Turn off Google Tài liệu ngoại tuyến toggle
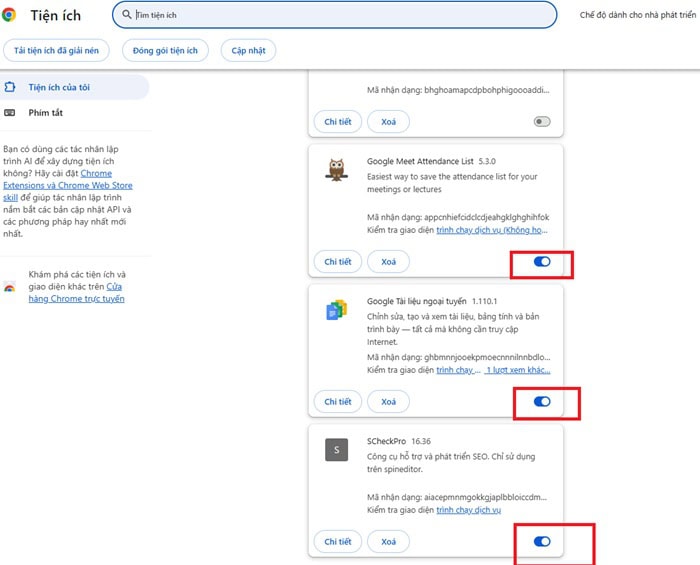The height and width of the screenshot is (565, 700). [542, 402]
